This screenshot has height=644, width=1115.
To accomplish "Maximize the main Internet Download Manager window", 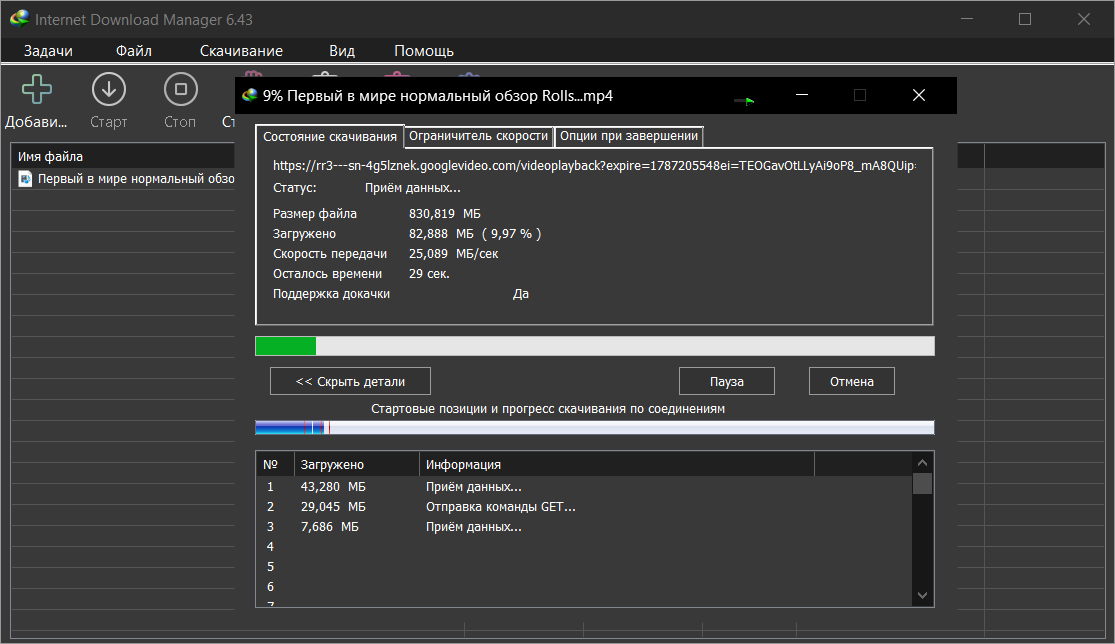I will tap(1025, 19).
